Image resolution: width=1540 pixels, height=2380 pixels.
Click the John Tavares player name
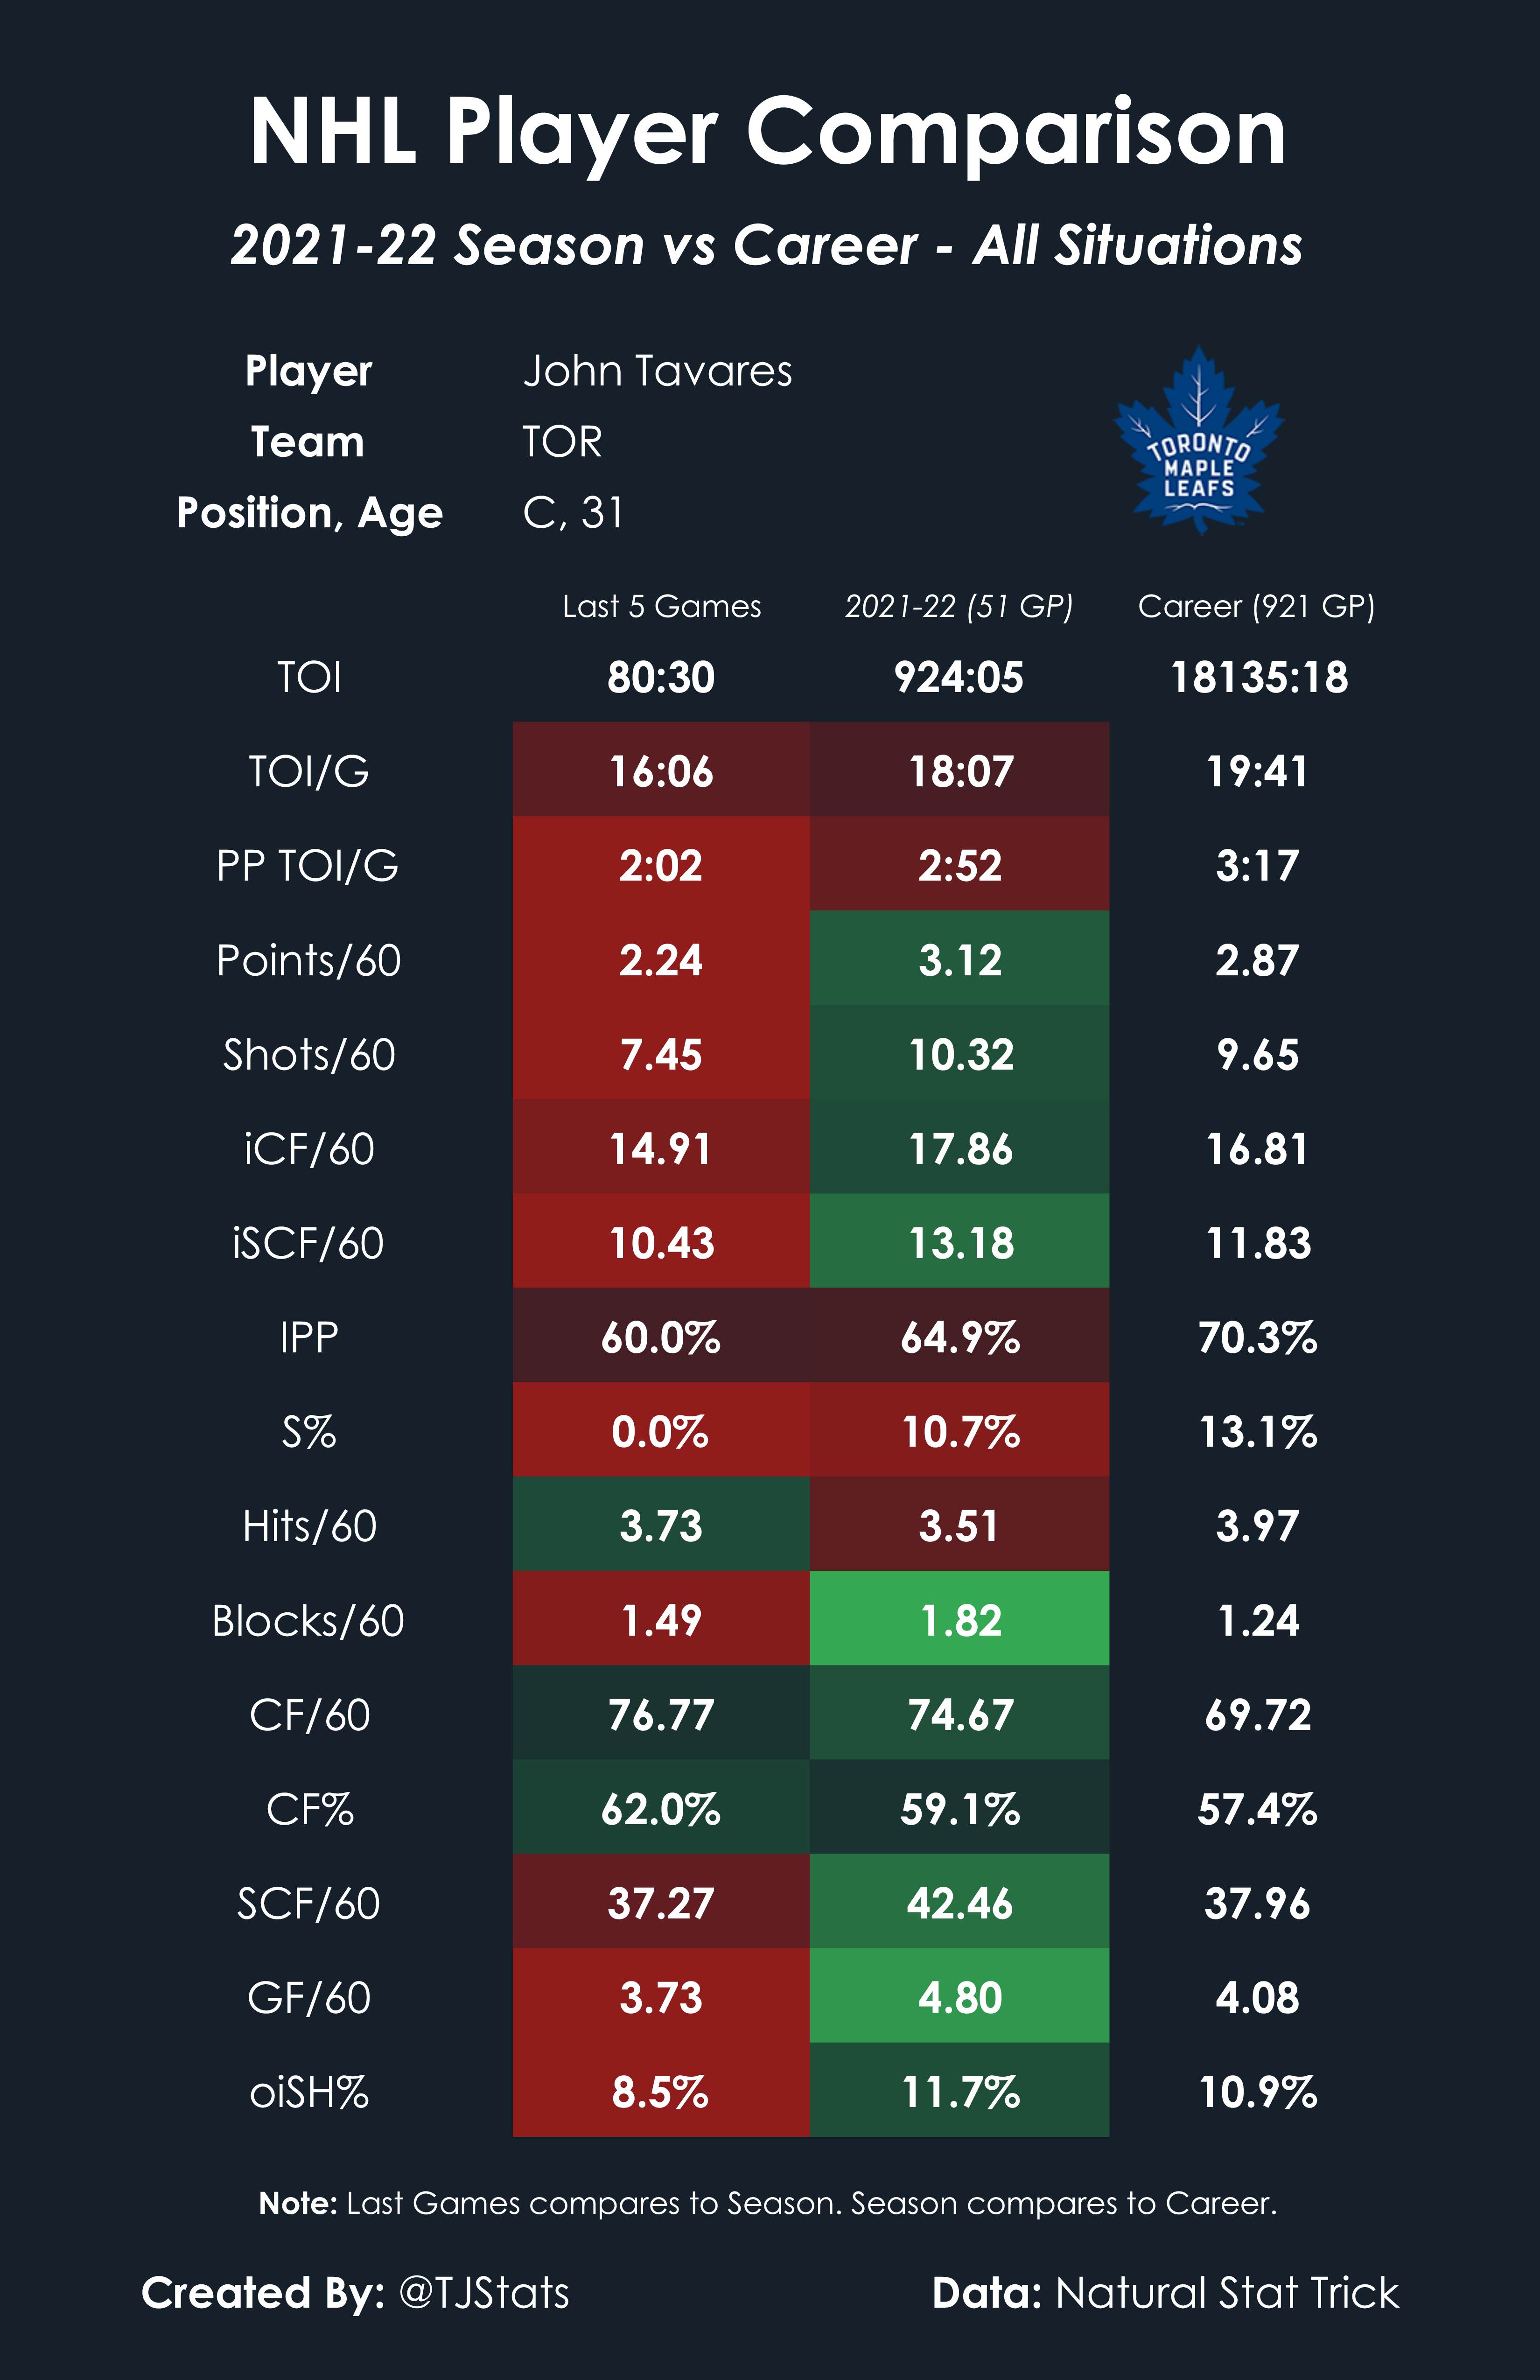point(657,371)
